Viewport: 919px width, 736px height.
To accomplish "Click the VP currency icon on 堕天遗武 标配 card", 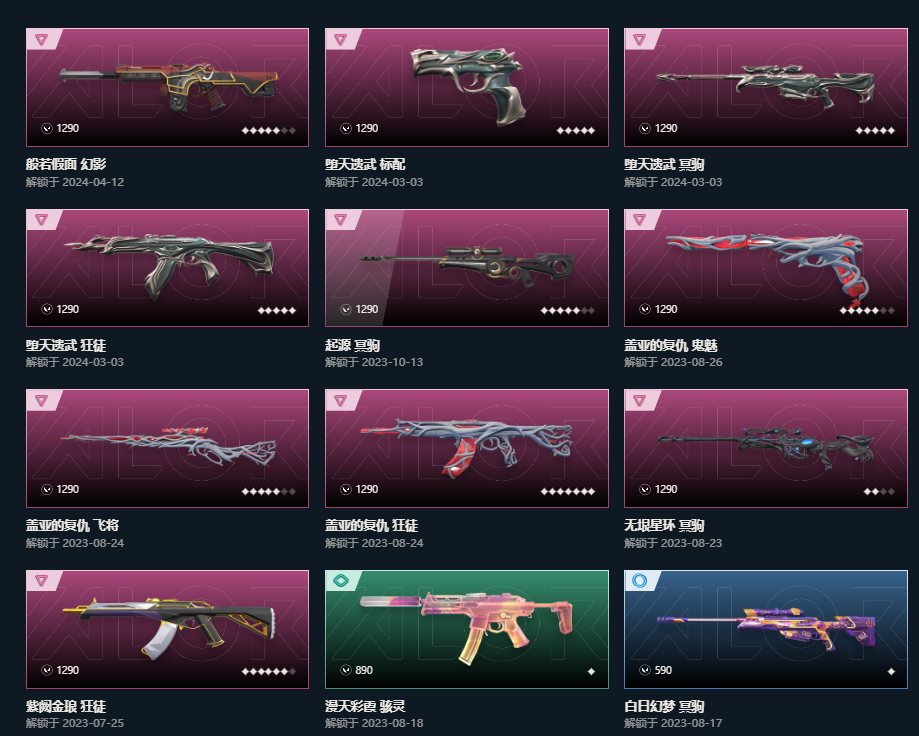I will (x=346, y=128).
